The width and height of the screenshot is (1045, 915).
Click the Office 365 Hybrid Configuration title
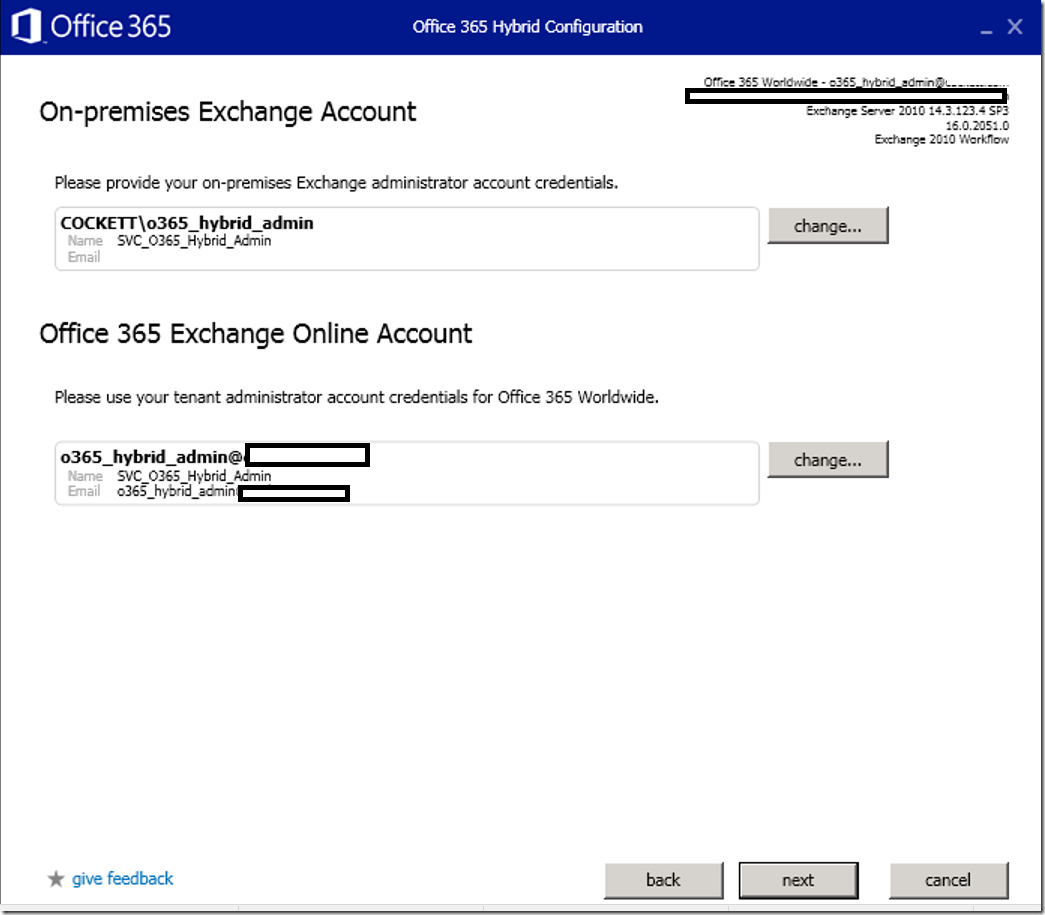[527, 27]
